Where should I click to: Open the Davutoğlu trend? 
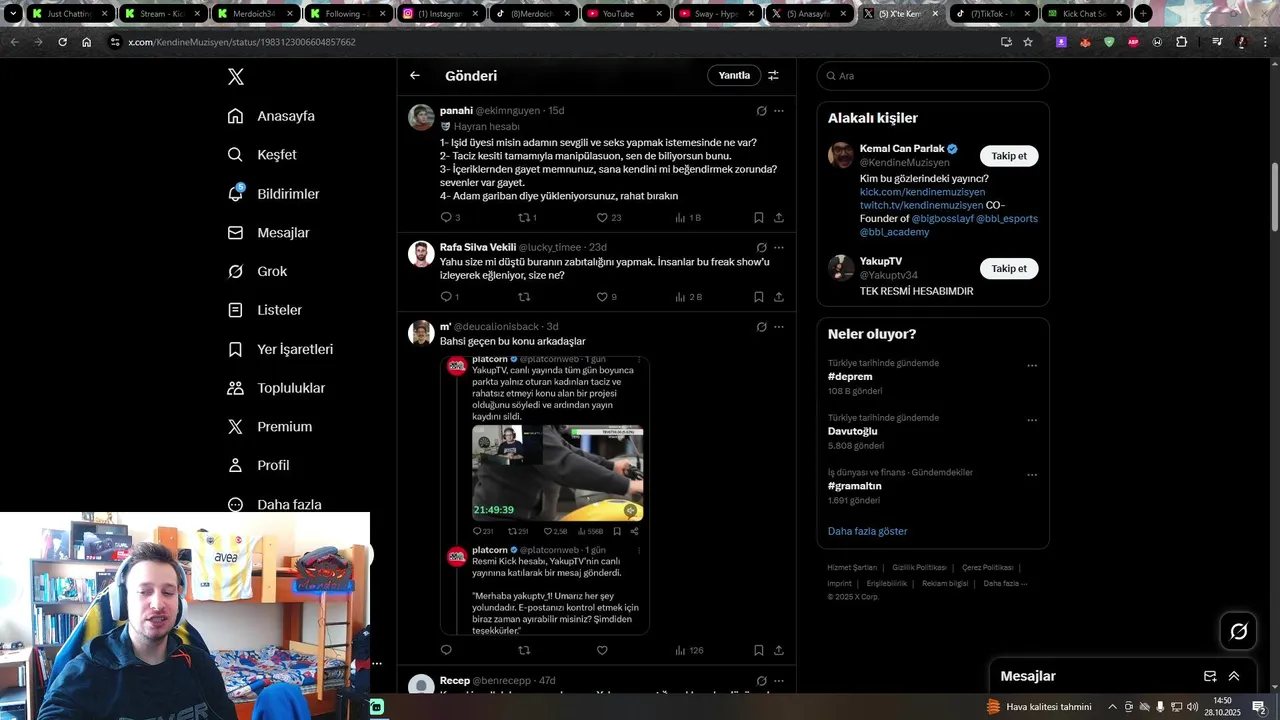(852, 431)
